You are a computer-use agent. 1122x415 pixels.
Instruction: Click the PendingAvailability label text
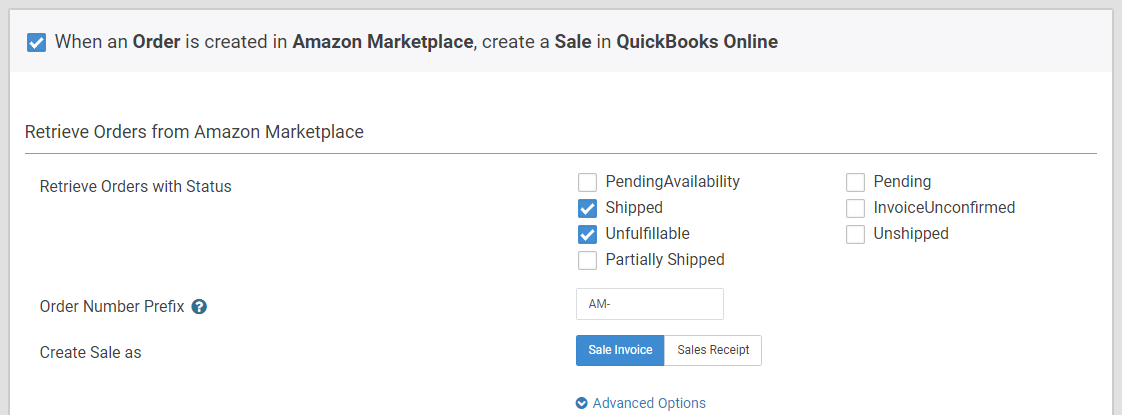click(673, 182)
